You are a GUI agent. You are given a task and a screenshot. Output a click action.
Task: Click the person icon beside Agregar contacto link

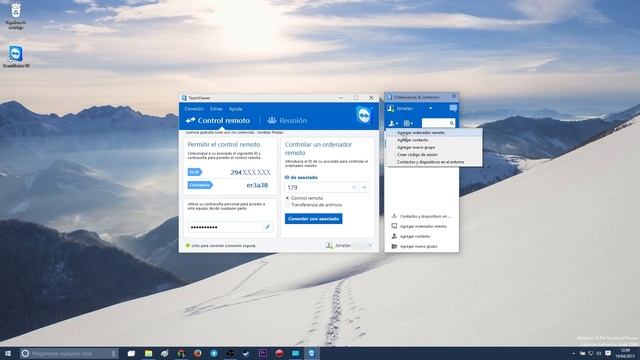394,236
